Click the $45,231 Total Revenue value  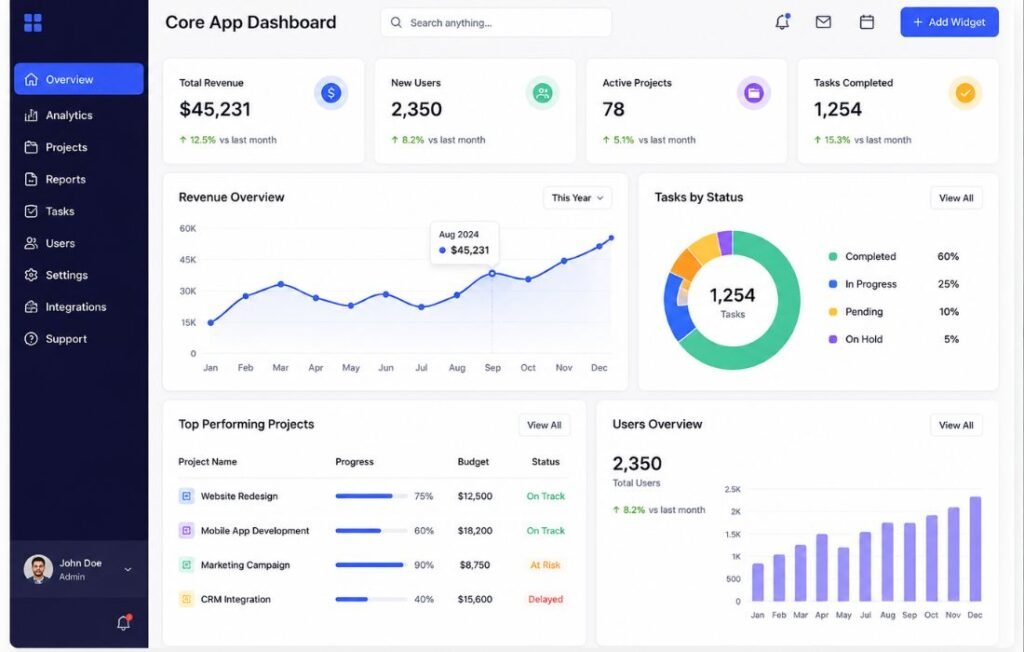(215, 109)
